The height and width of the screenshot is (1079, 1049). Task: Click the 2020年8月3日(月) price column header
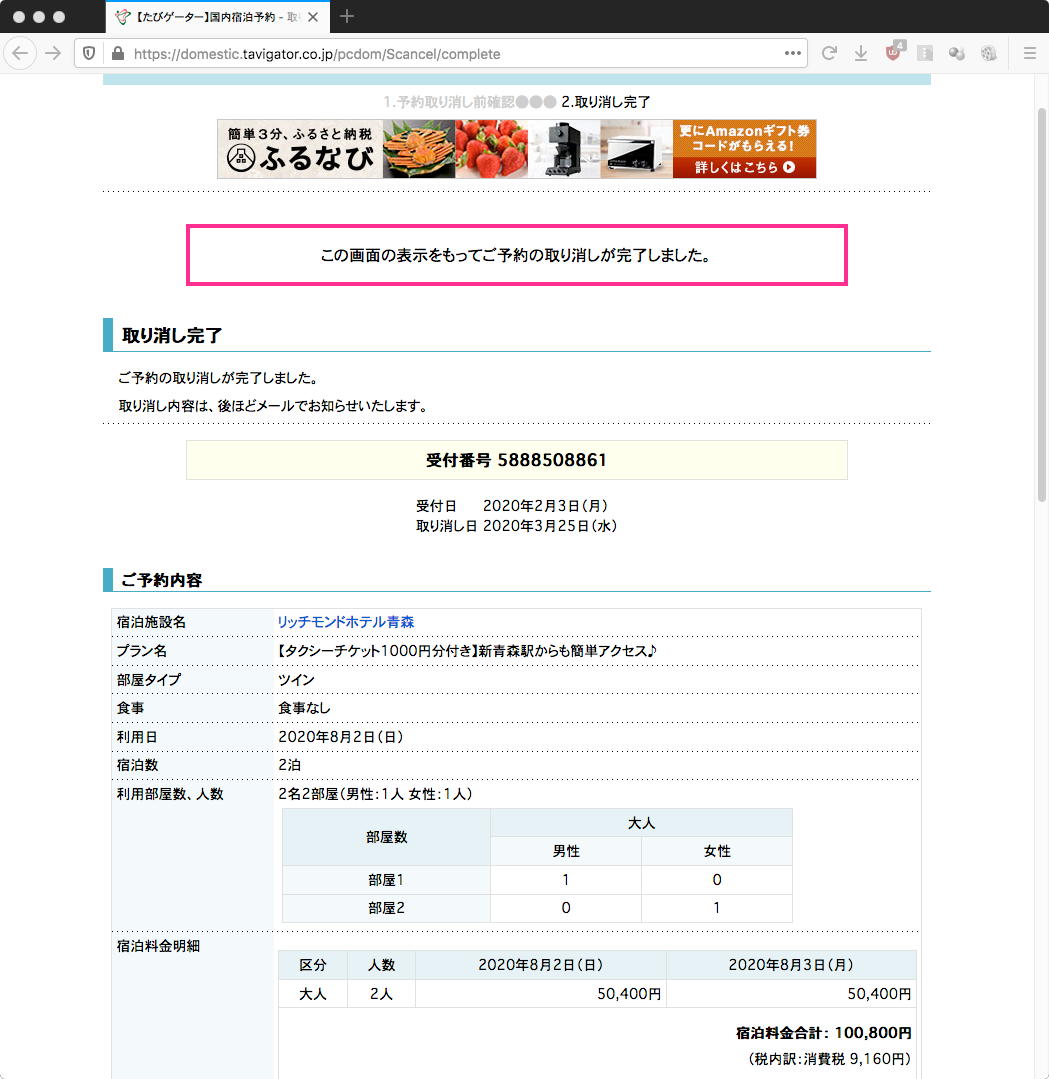coord(791,965)
